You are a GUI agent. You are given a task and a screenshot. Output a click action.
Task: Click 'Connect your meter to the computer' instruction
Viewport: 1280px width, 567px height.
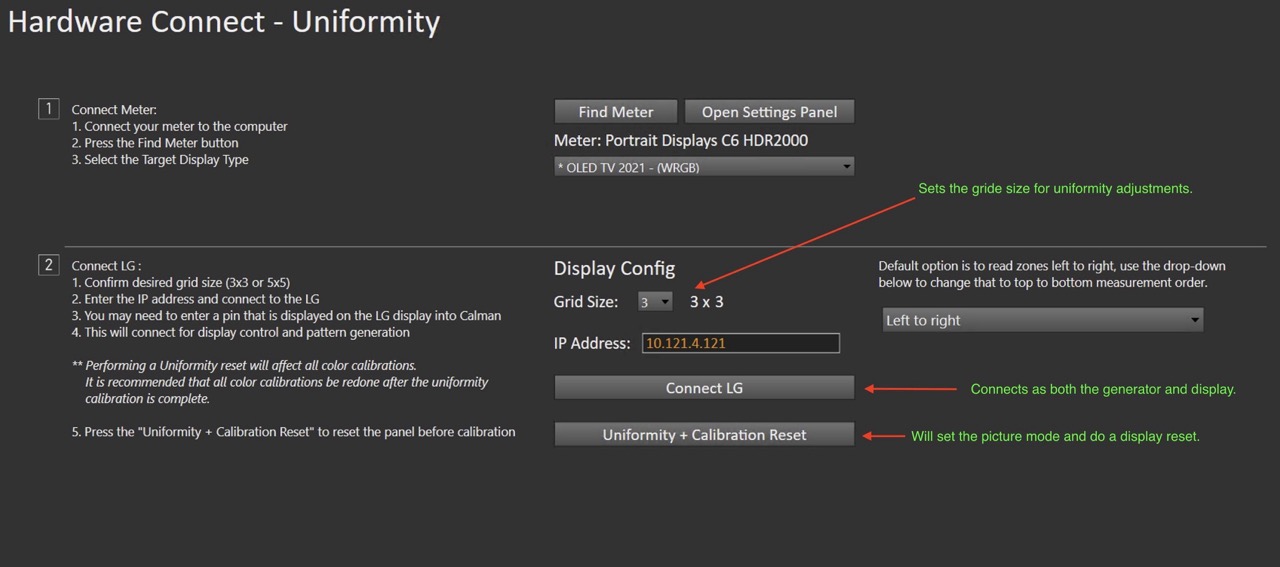tap(179, 127)
